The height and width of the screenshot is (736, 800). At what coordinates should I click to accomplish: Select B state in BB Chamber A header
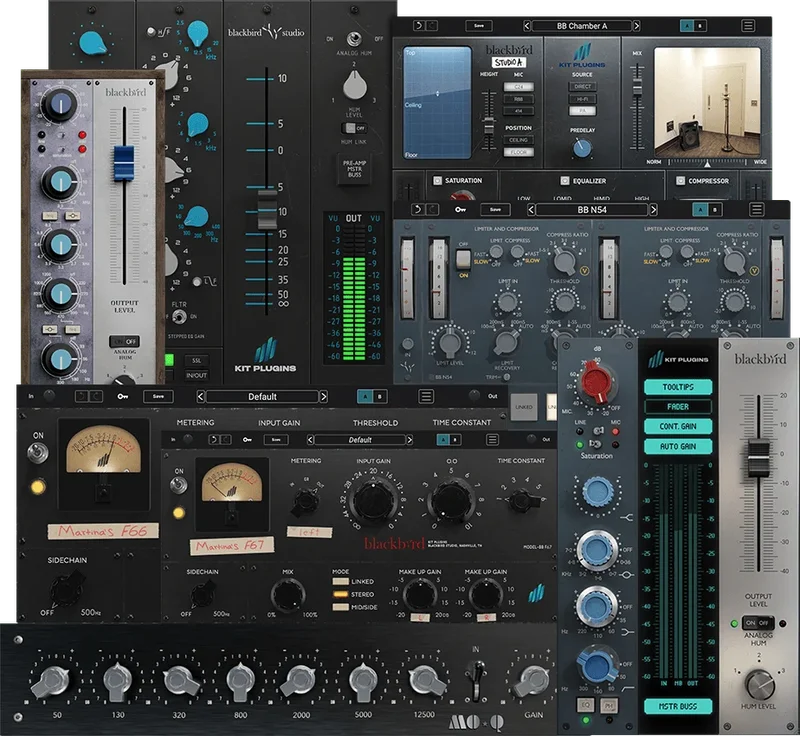pos(699,26)
